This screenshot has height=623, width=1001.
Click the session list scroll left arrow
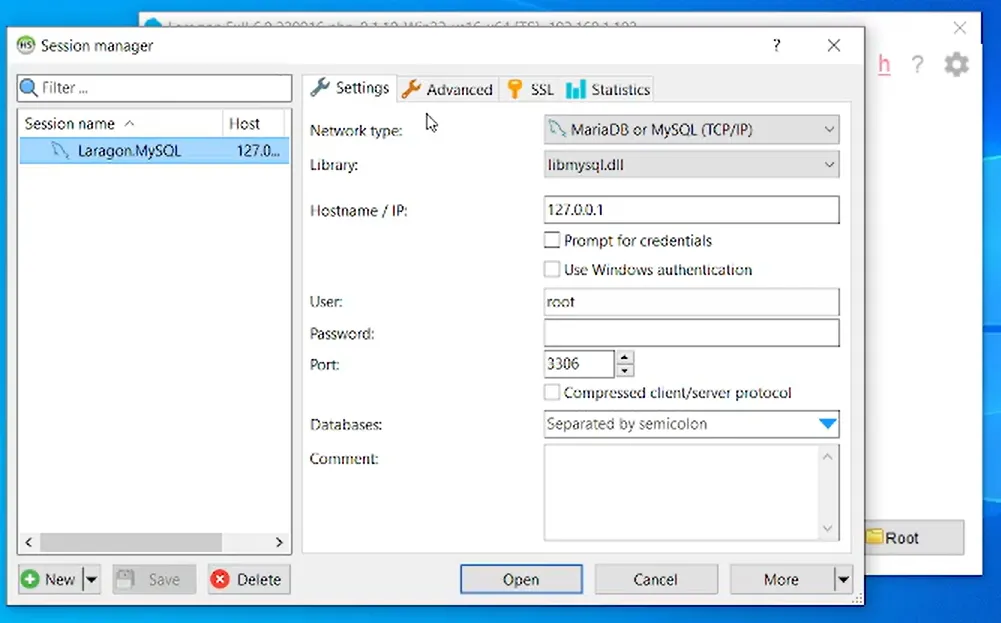[29, 543]
